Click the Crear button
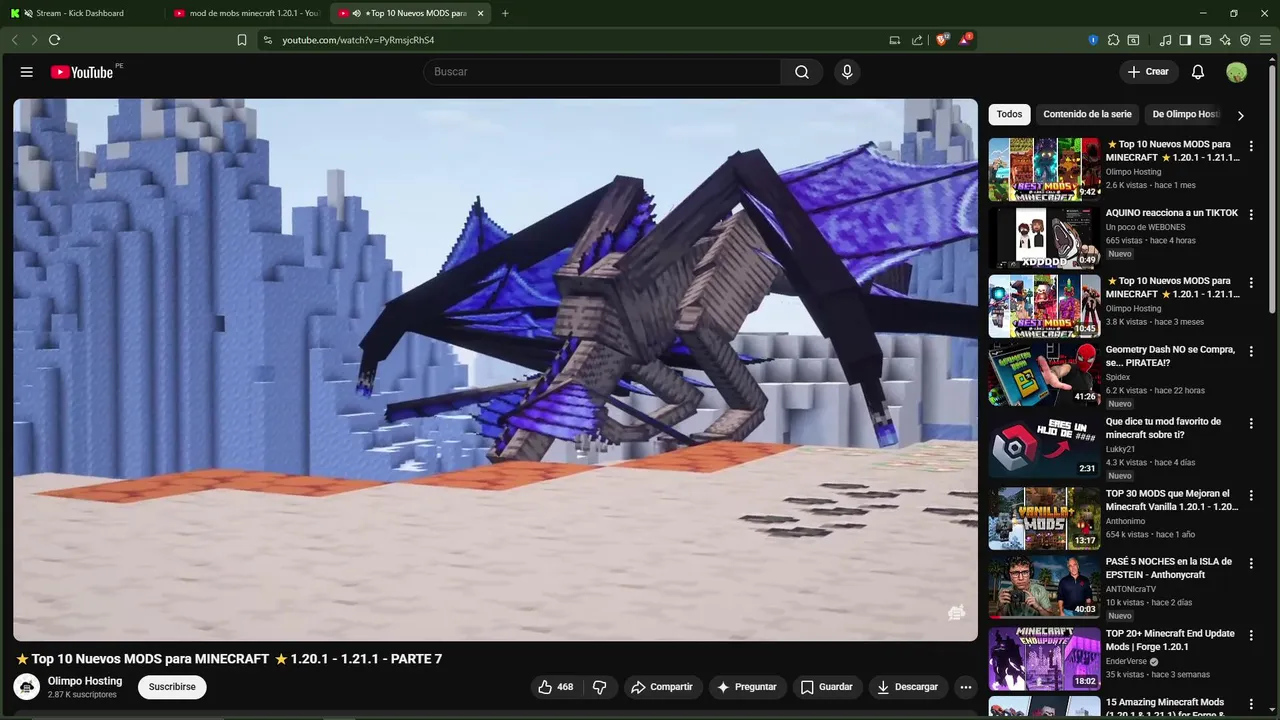Viewport: 1280px width, 720px height. tap(1148, 72)
